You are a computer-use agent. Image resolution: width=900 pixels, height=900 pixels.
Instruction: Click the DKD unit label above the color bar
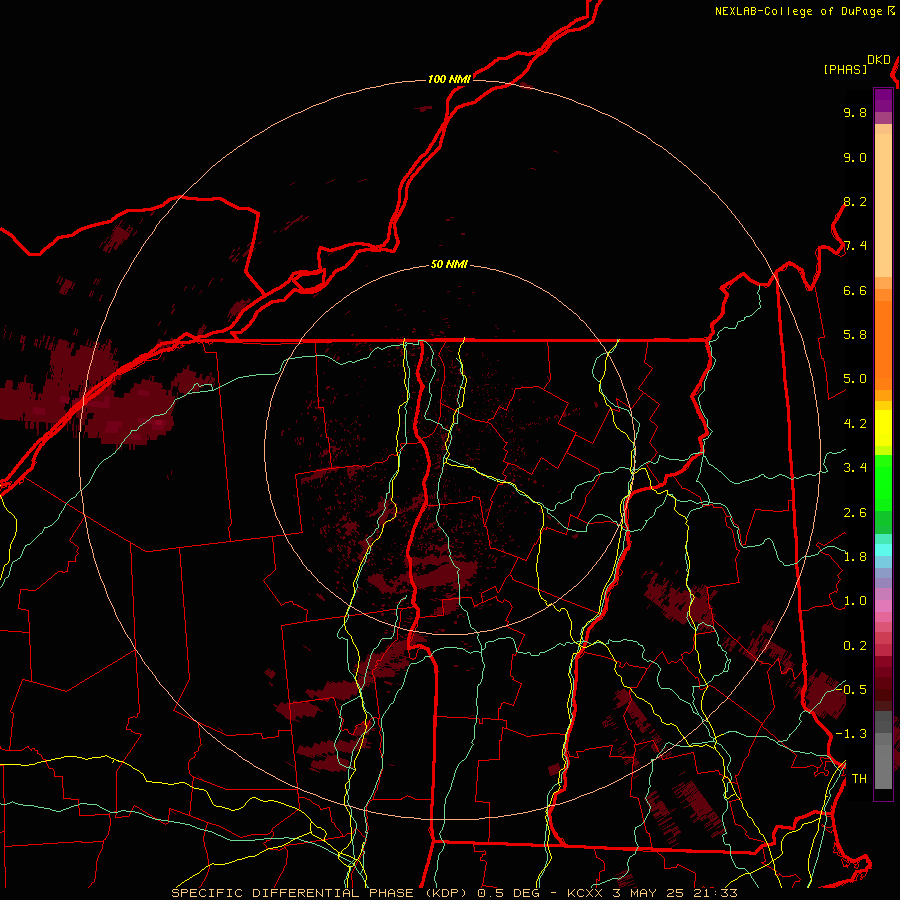click(879, 60)
